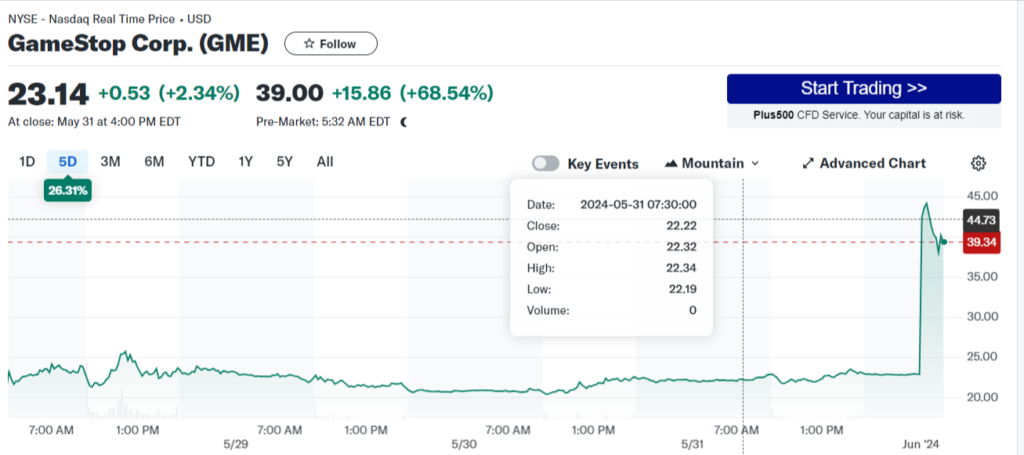
Task: Select the 1D time range tab
Action: pos(28,162)
